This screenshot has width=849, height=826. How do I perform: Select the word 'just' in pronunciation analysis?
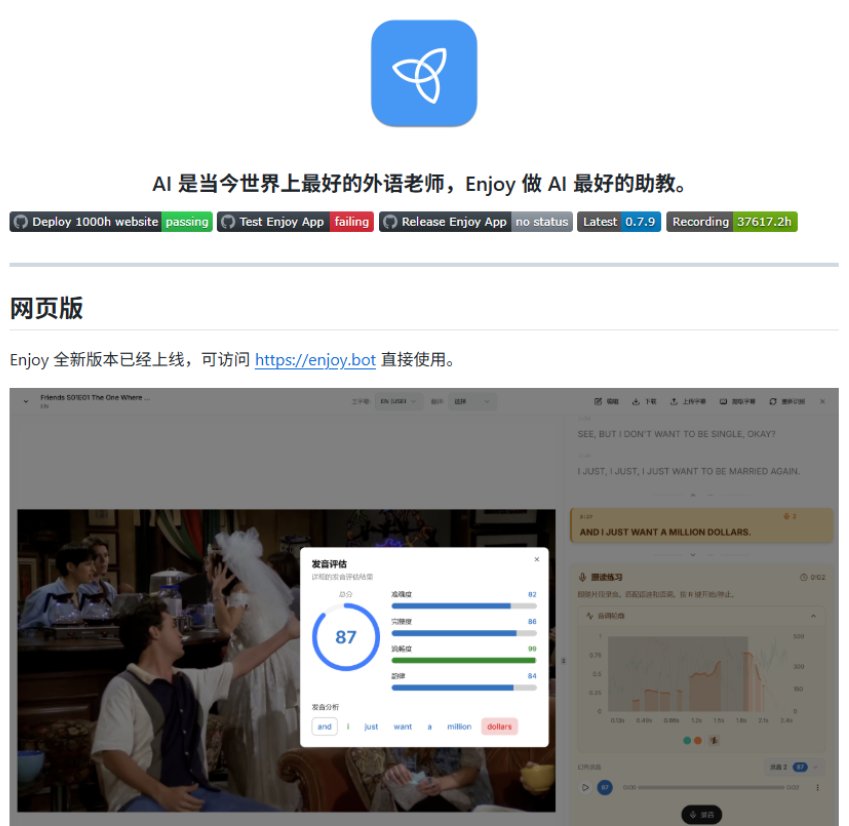pyautogui.click(x=371, y=726)
